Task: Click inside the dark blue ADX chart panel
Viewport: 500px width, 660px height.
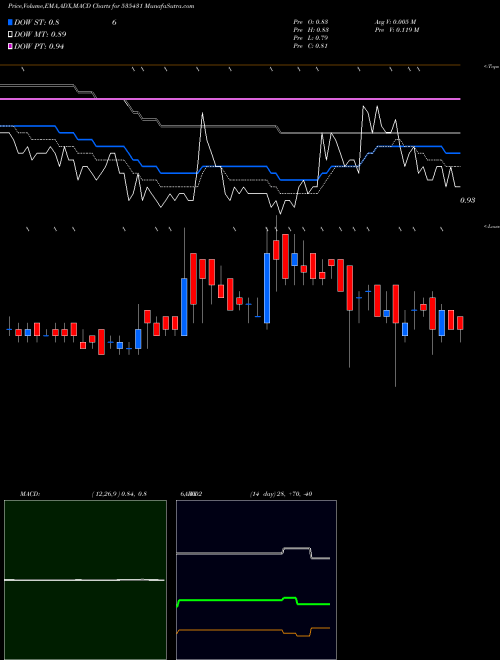Action: coord(256,580)
